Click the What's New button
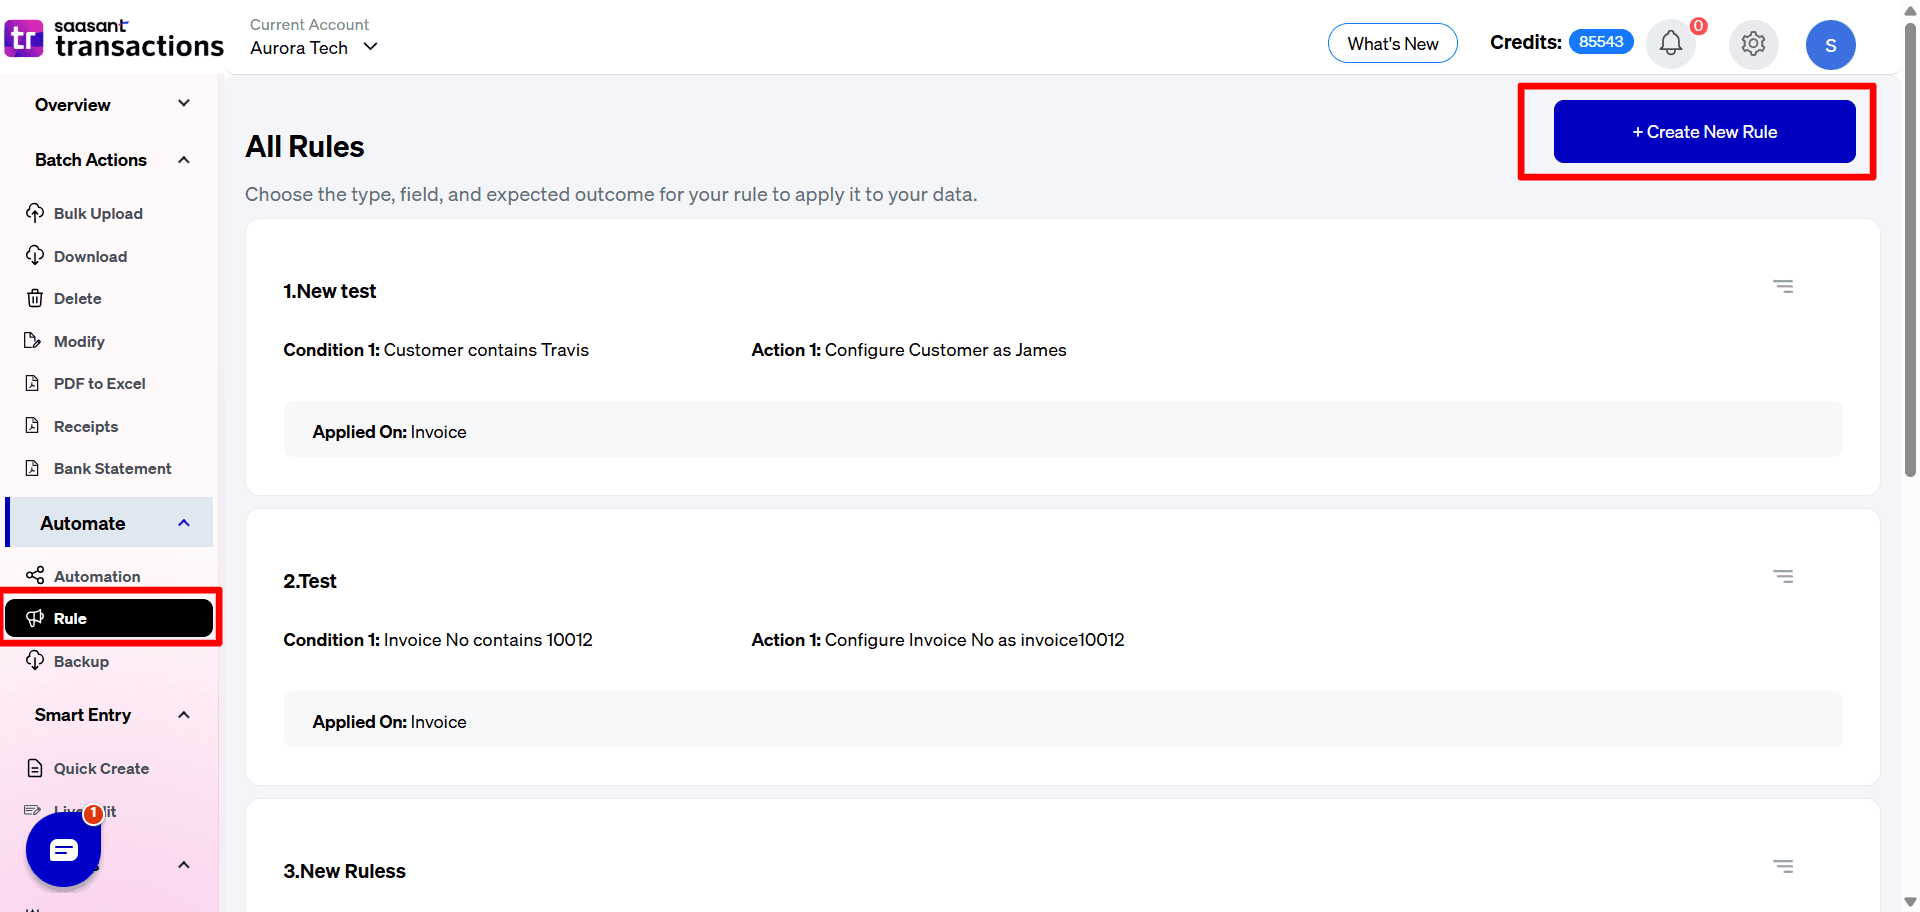1920x912 pixels. 1392,43
